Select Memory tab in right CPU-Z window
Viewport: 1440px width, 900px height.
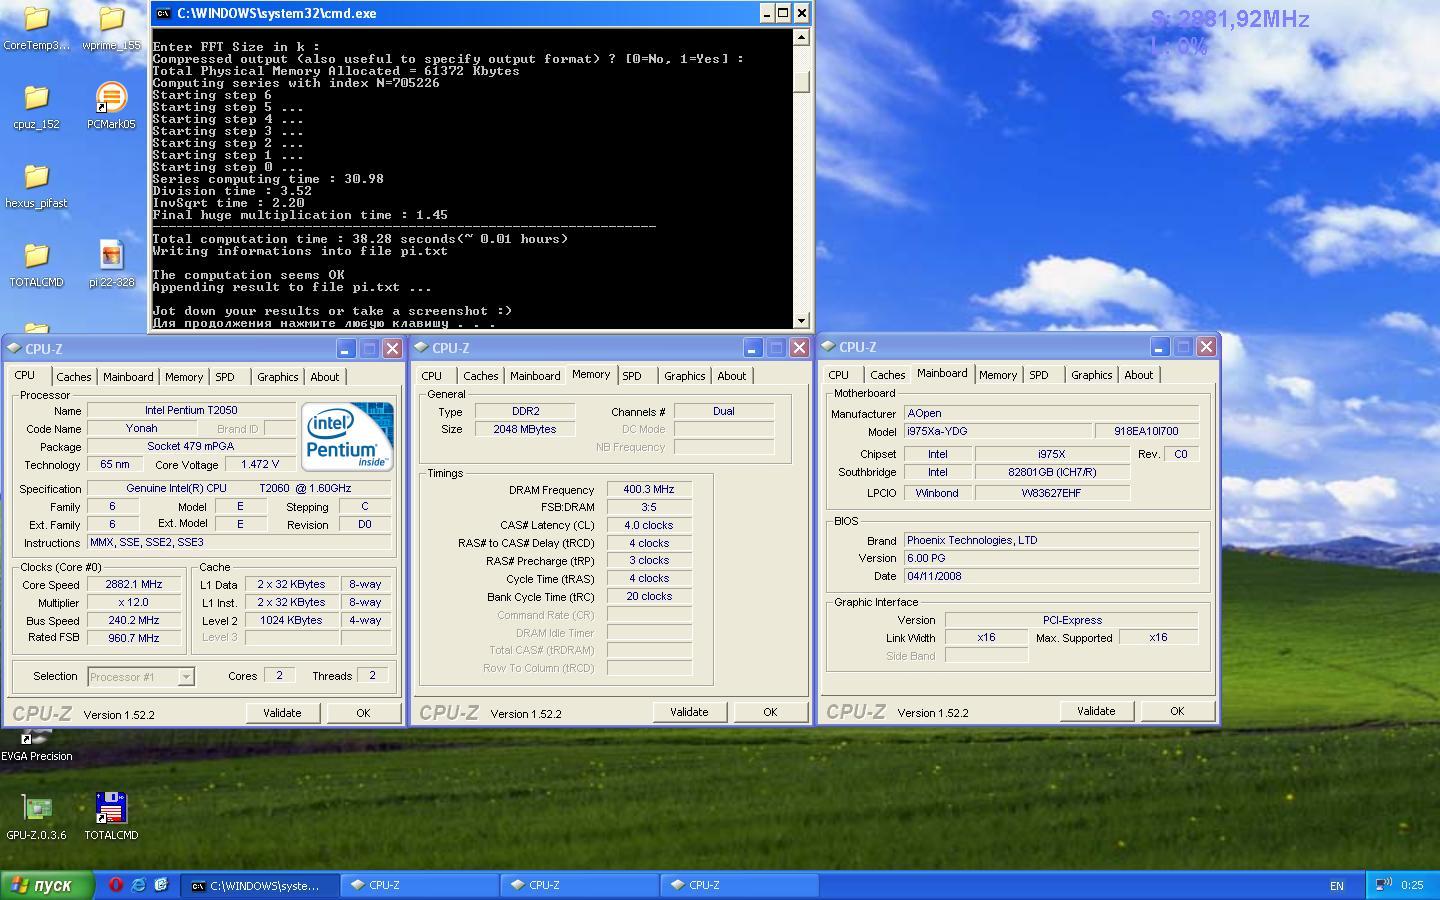coord(998,375)
